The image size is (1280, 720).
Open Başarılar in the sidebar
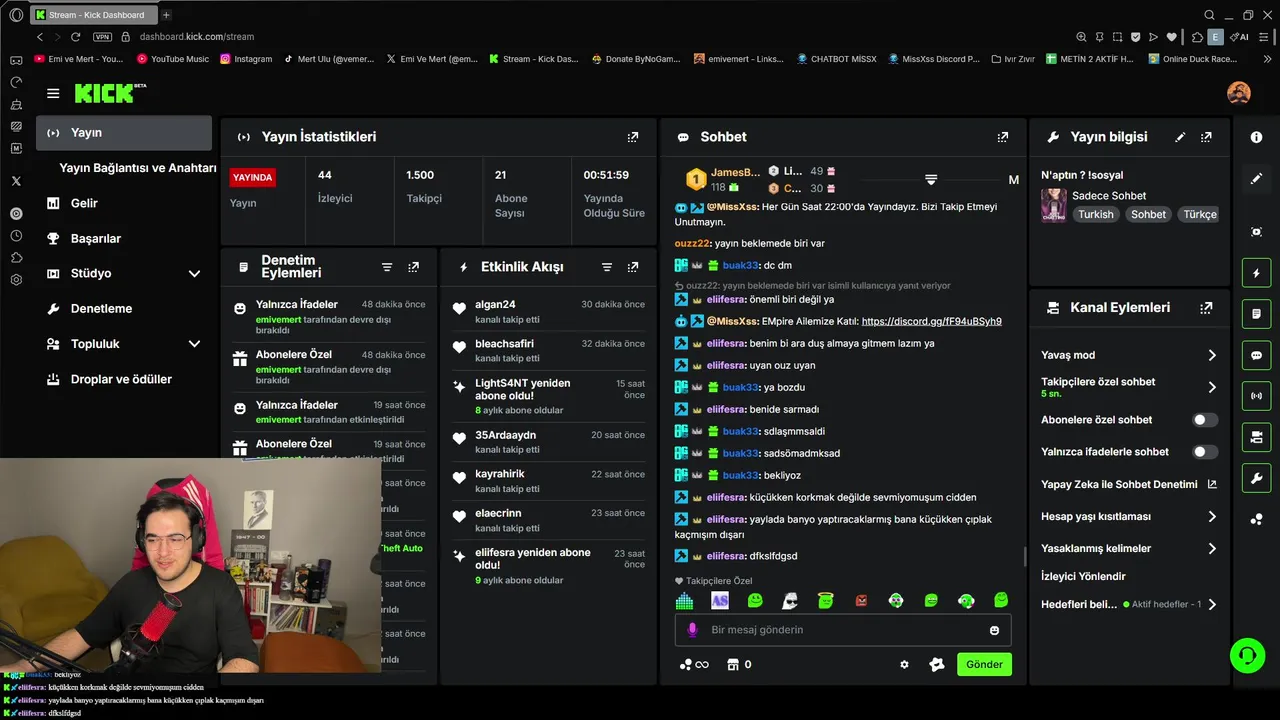(x=123, y=238)
